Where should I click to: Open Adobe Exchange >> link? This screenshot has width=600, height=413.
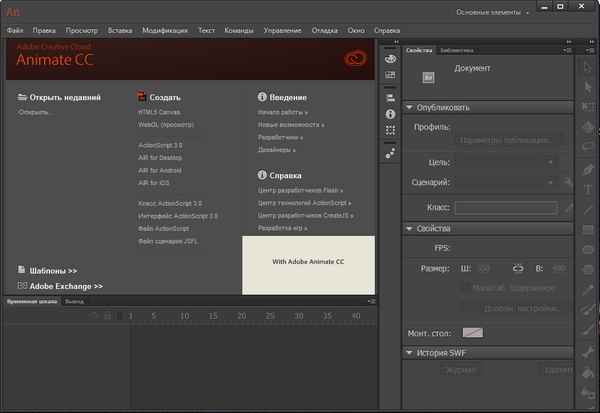point(66,286)
